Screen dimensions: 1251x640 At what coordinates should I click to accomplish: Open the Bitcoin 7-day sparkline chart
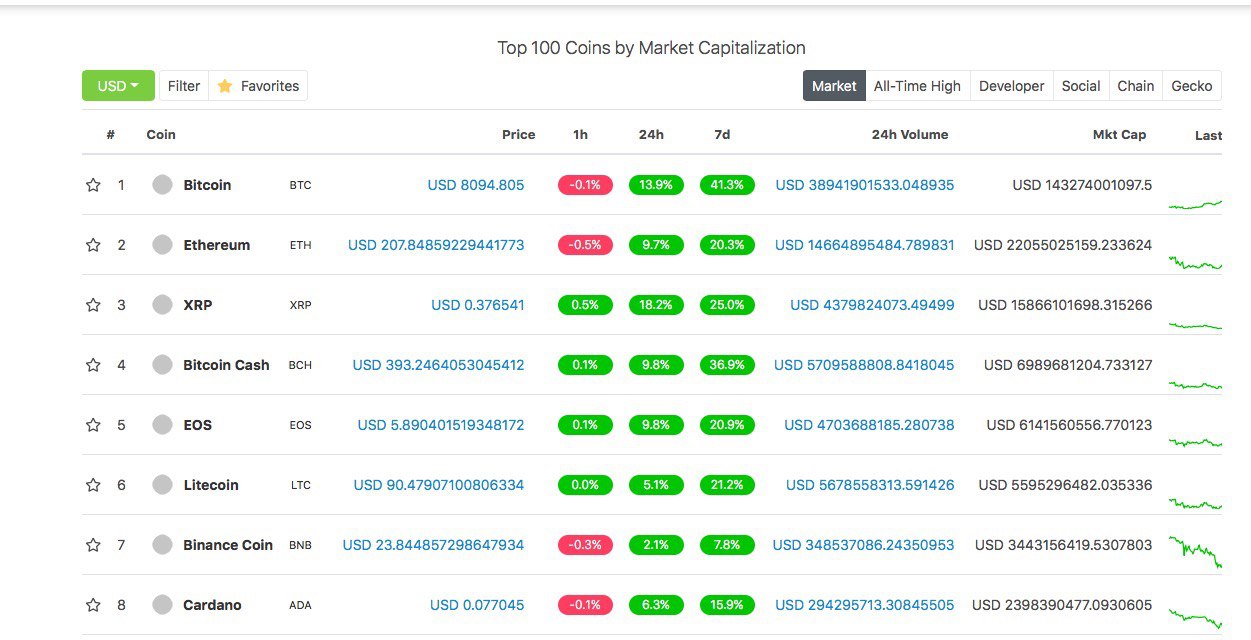point(1195,204)
